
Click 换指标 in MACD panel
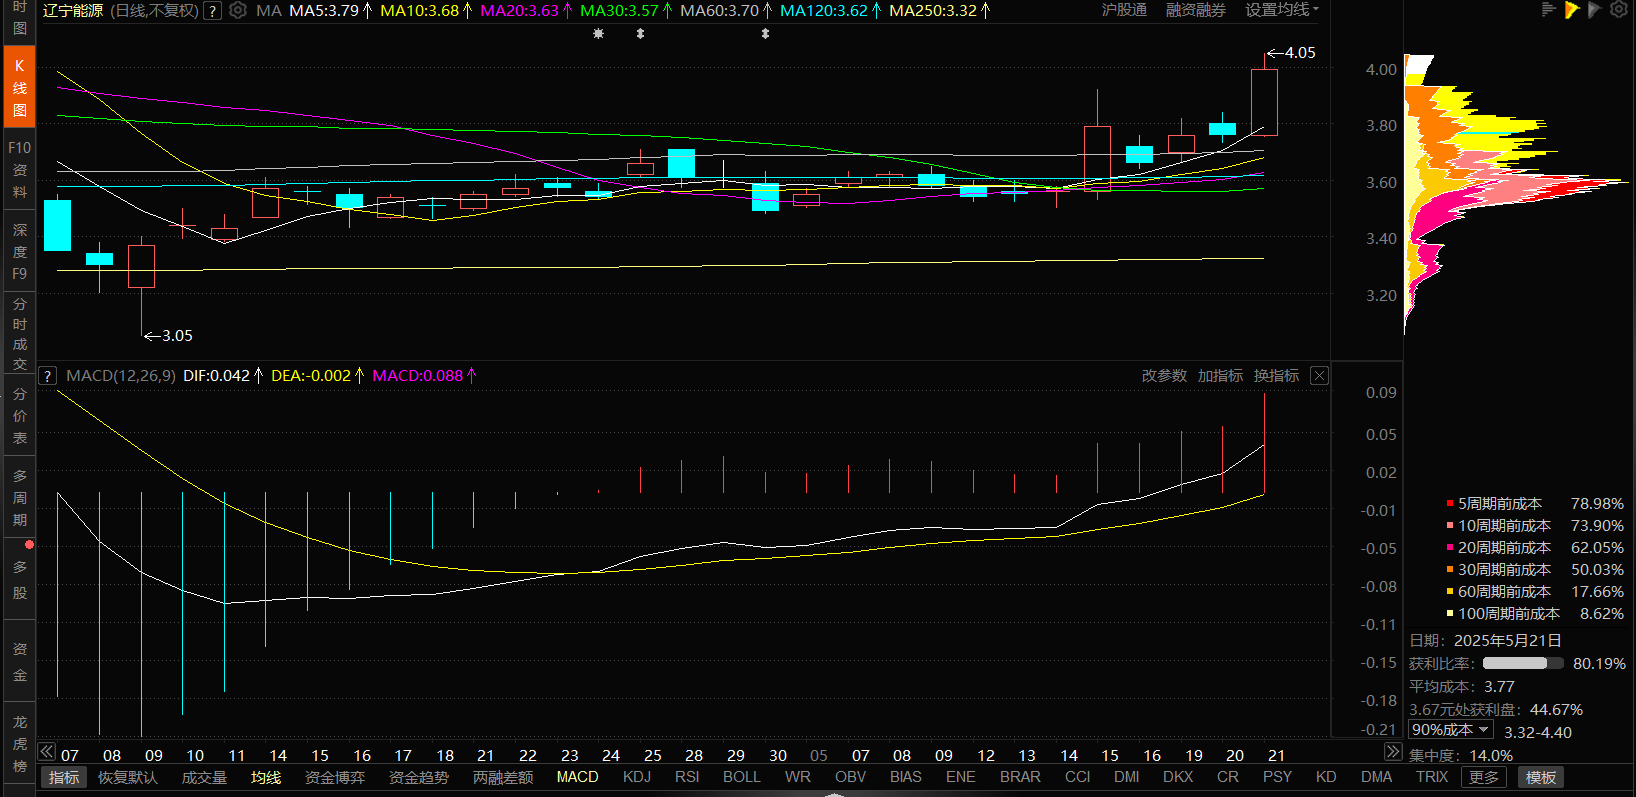point(1276,376)
